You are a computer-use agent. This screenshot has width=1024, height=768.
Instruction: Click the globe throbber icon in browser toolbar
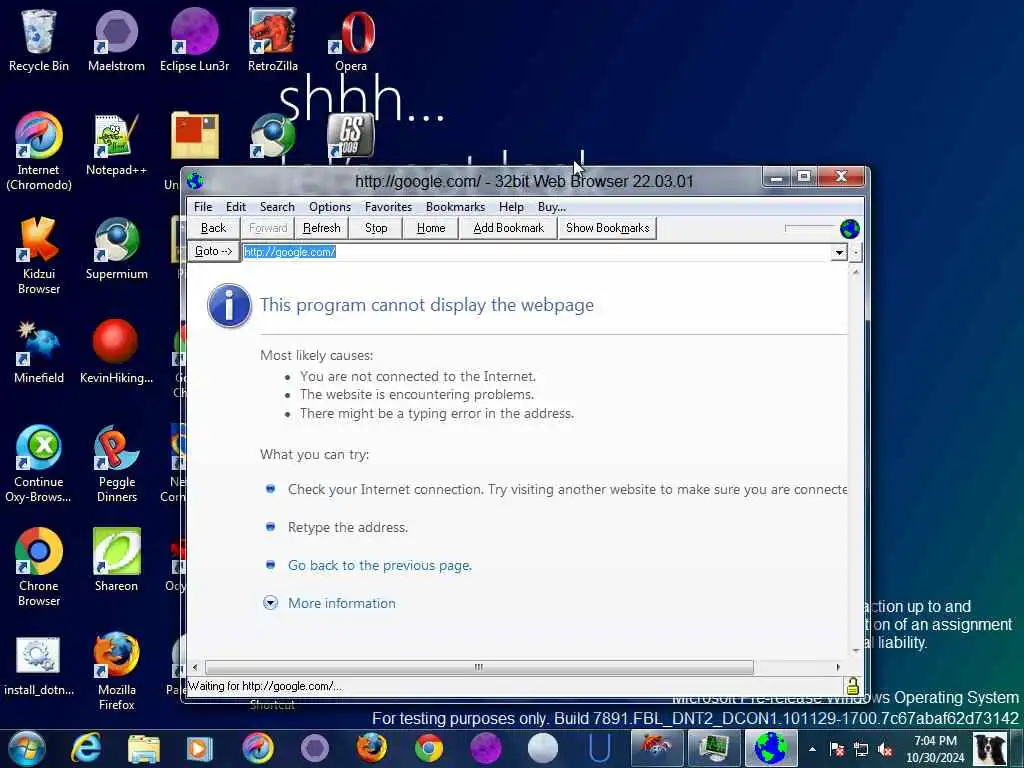coord(850,229)
